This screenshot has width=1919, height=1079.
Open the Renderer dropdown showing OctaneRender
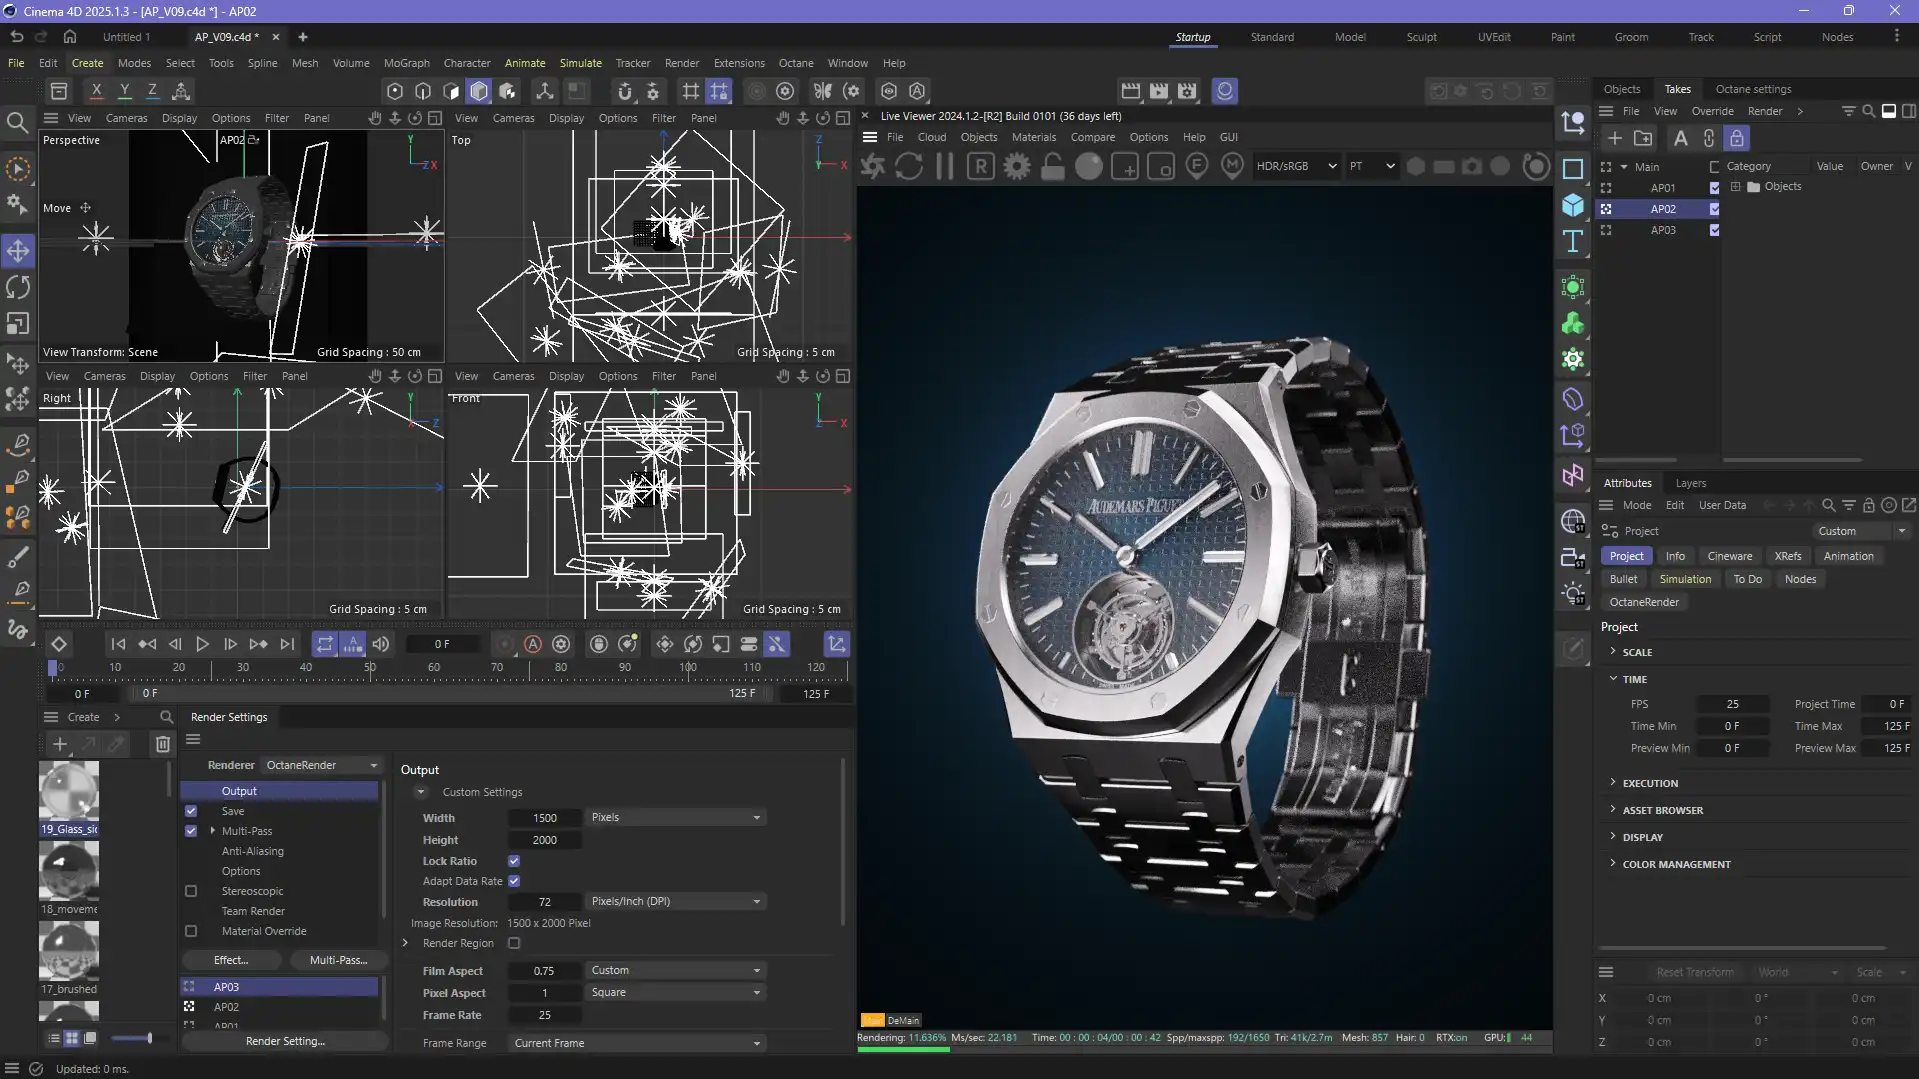coord(322,765)
